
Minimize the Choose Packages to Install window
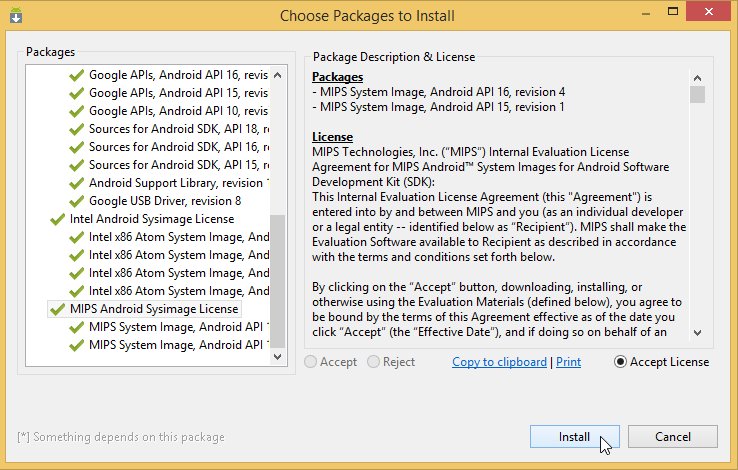click(646, 13)
